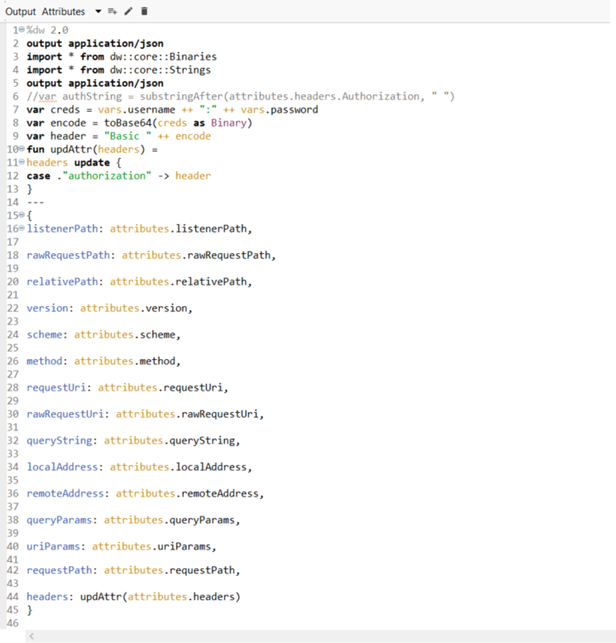Click 'attributes.requestPath' value
616x643 pixels.
tap(169, 570)
